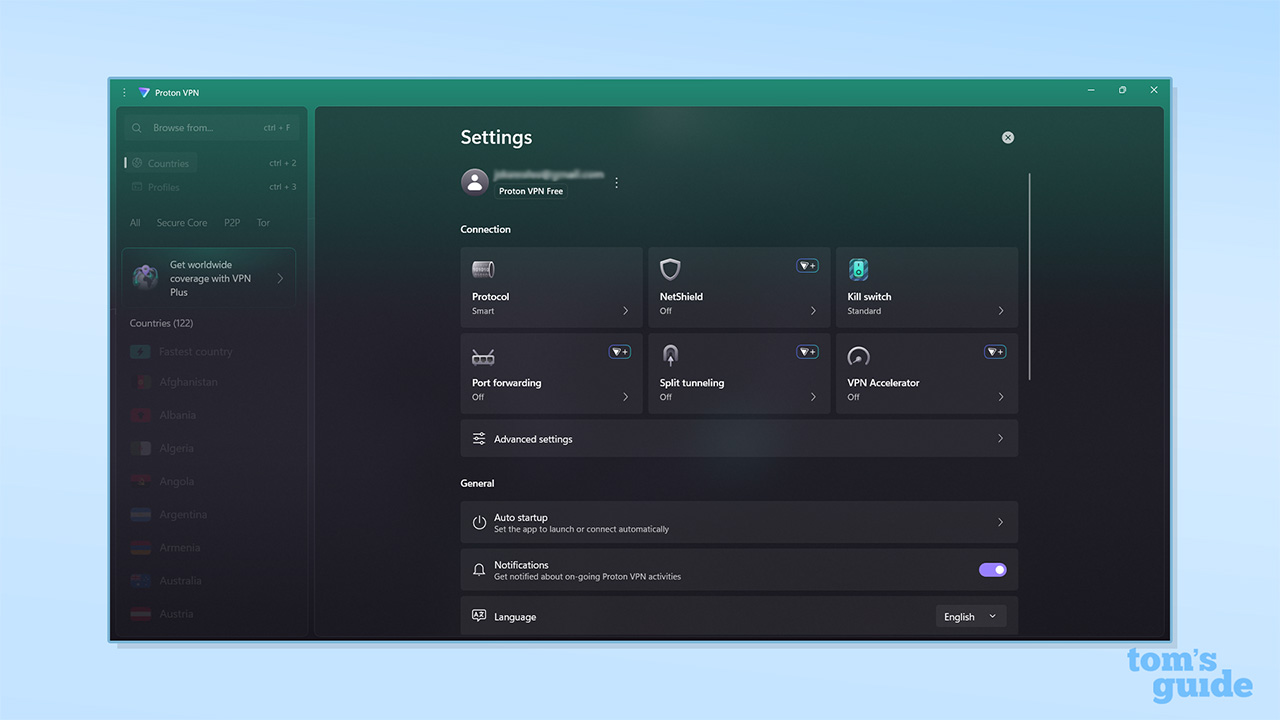Click the NetShield shield icon
Image resolution: width=1280 pixels, height=720 pixels.
670,269
